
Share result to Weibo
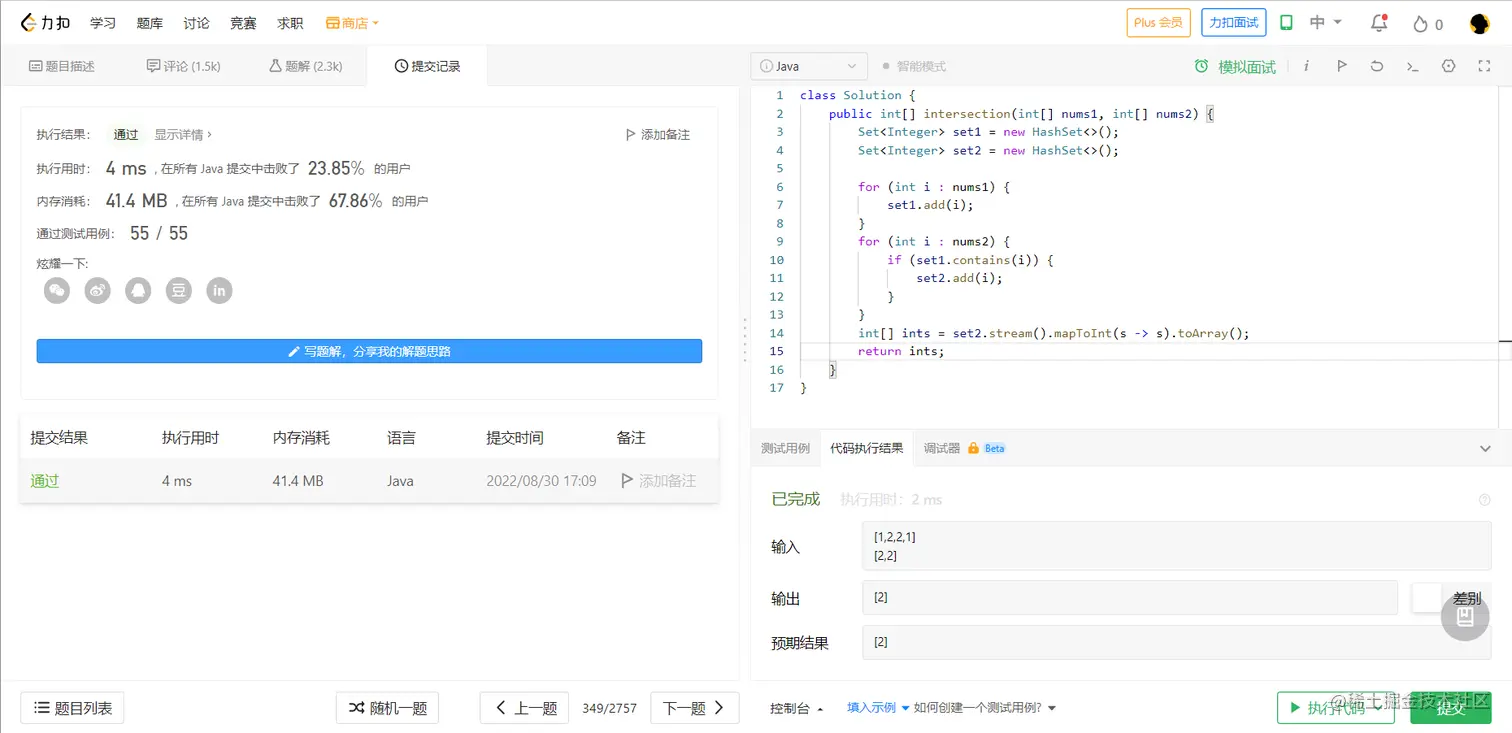click(x=97, y=290)
